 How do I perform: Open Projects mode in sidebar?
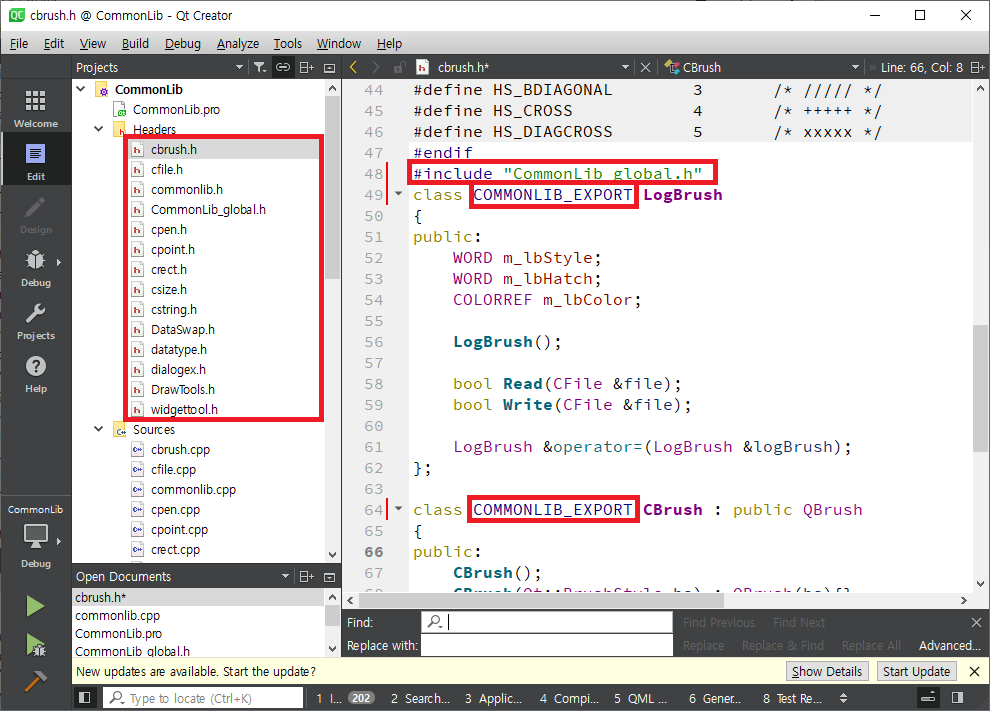tap(35, 320)
